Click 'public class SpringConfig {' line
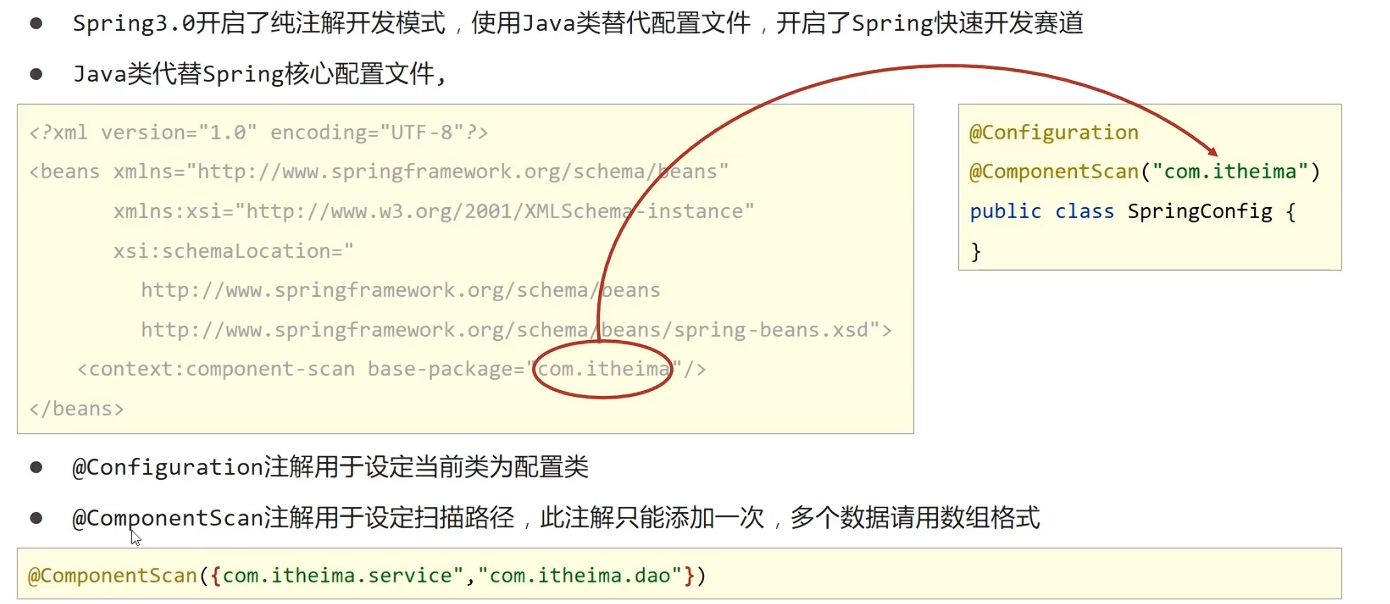Screen dimensions: 1390x604 point(1133,211)
